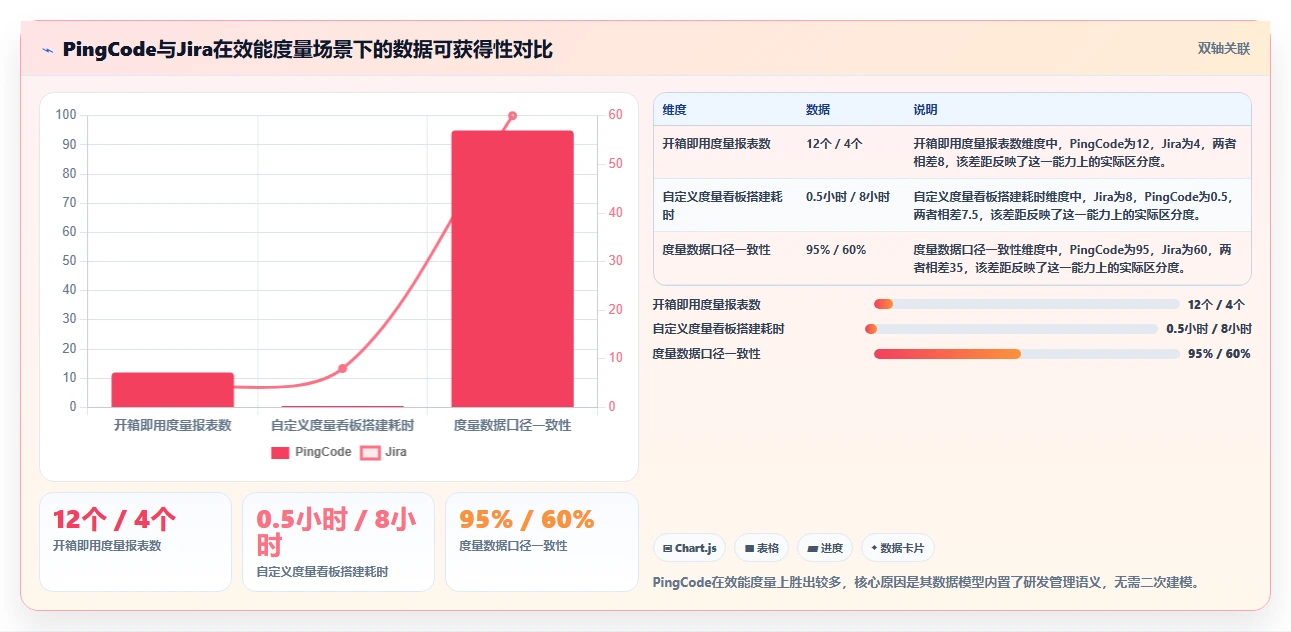Click the Jira line point at value 60
The image size is (1291, 632).
coord(512,116)
